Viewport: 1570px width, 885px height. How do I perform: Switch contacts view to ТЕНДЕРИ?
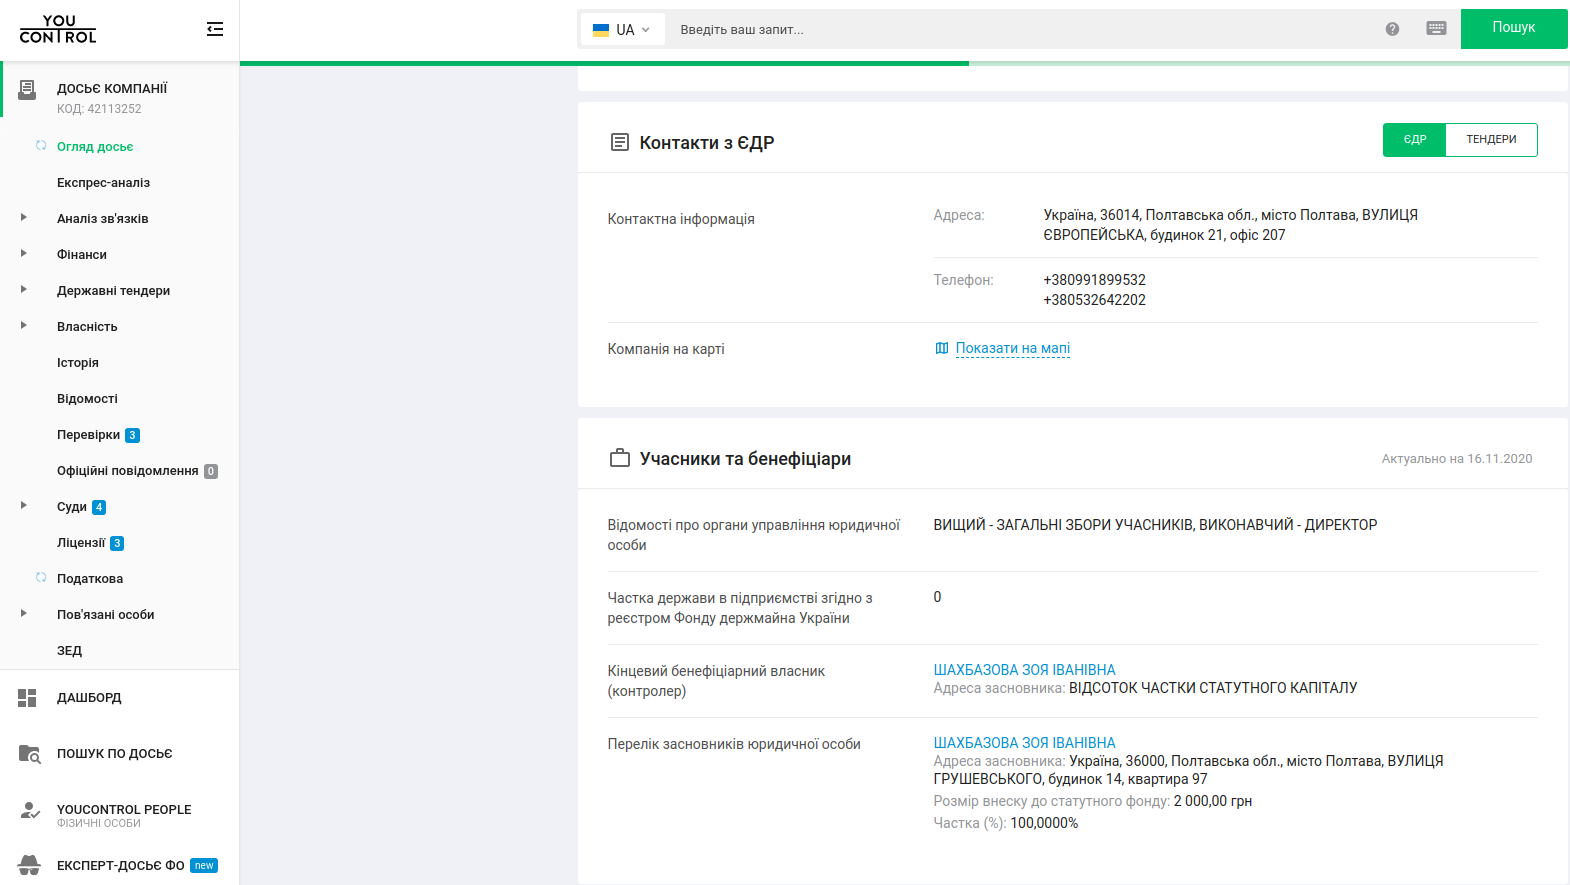click(x=1491, y=140)
